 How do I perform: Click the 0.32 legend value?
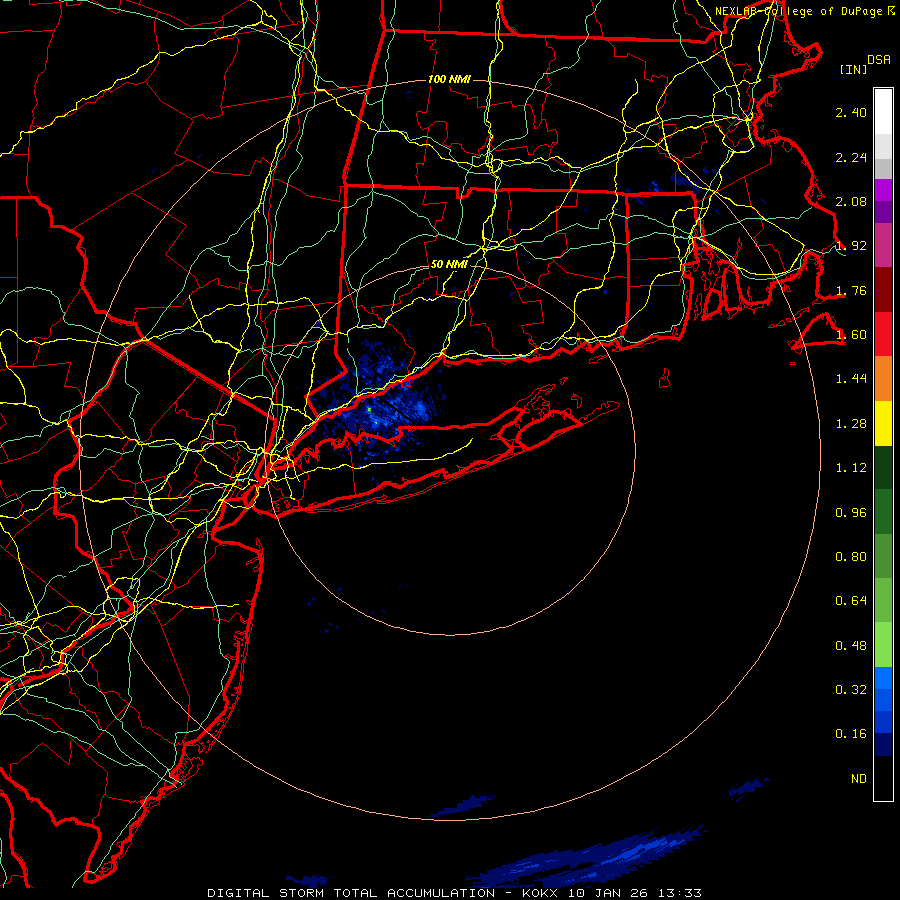pos(851,690)
